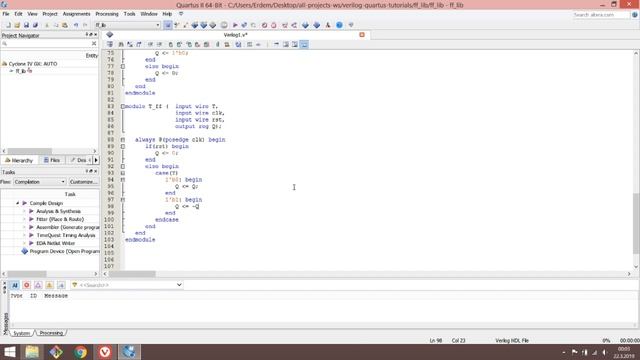Collapse the else begin block at line 92
The width and height of the screenshot is (640, 360).
122,167
